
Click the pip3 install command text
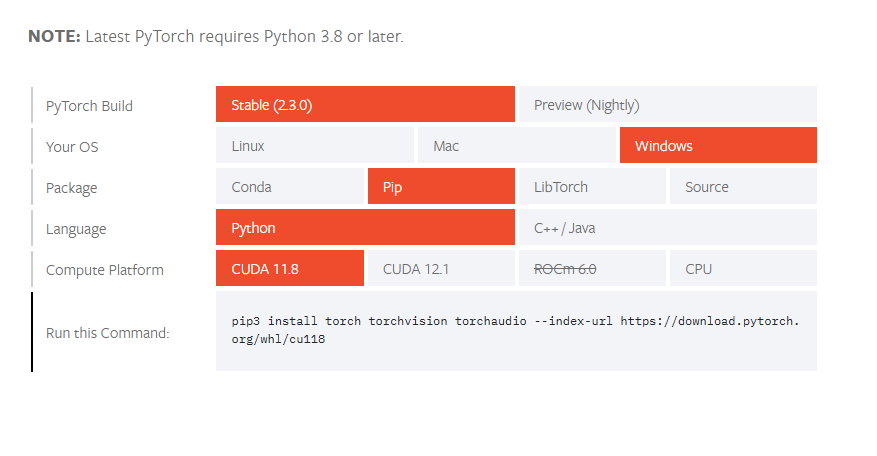(x=516, y=330)
